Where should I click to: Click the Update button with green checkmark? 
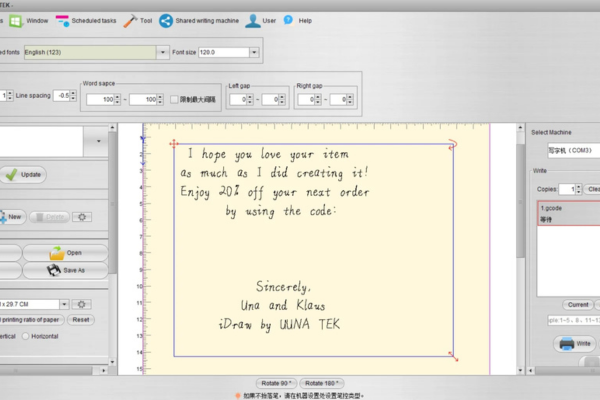pyautogui.click(x=22, y=174)
